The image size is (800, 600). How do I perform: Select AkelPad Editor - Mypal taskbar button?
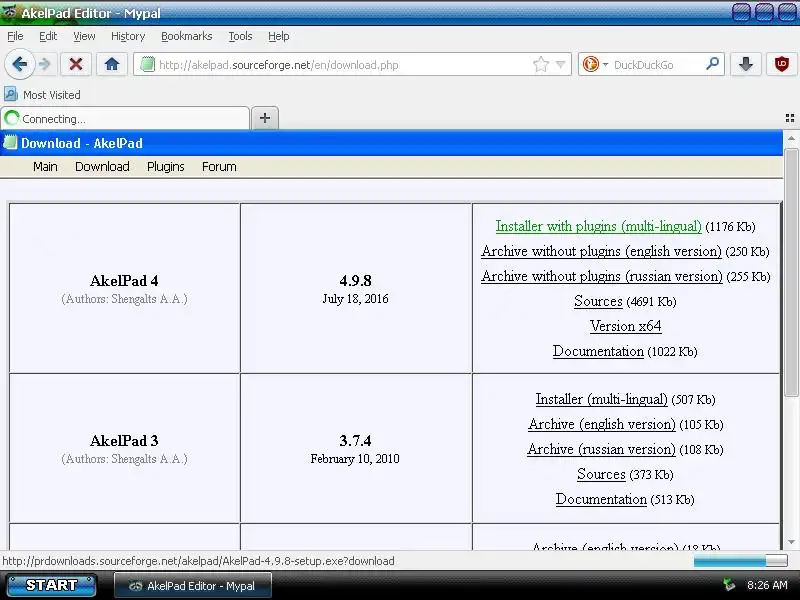point(192,586)
